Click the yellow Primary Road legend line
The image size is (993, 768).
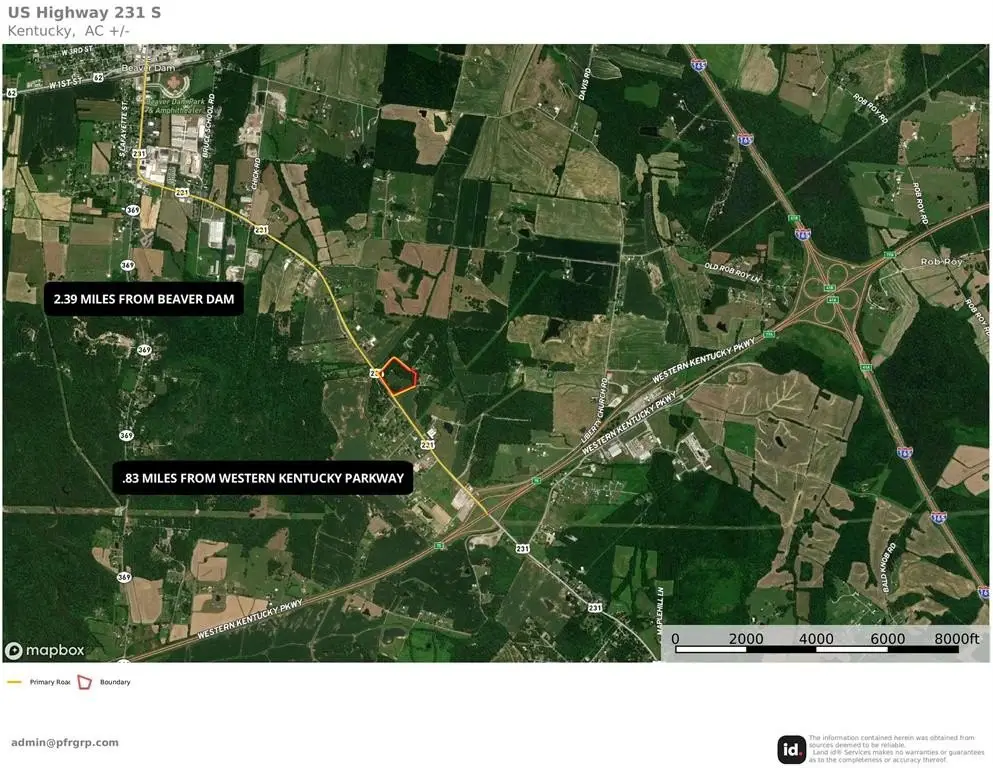pyautogui.click(x=15, y=682)
